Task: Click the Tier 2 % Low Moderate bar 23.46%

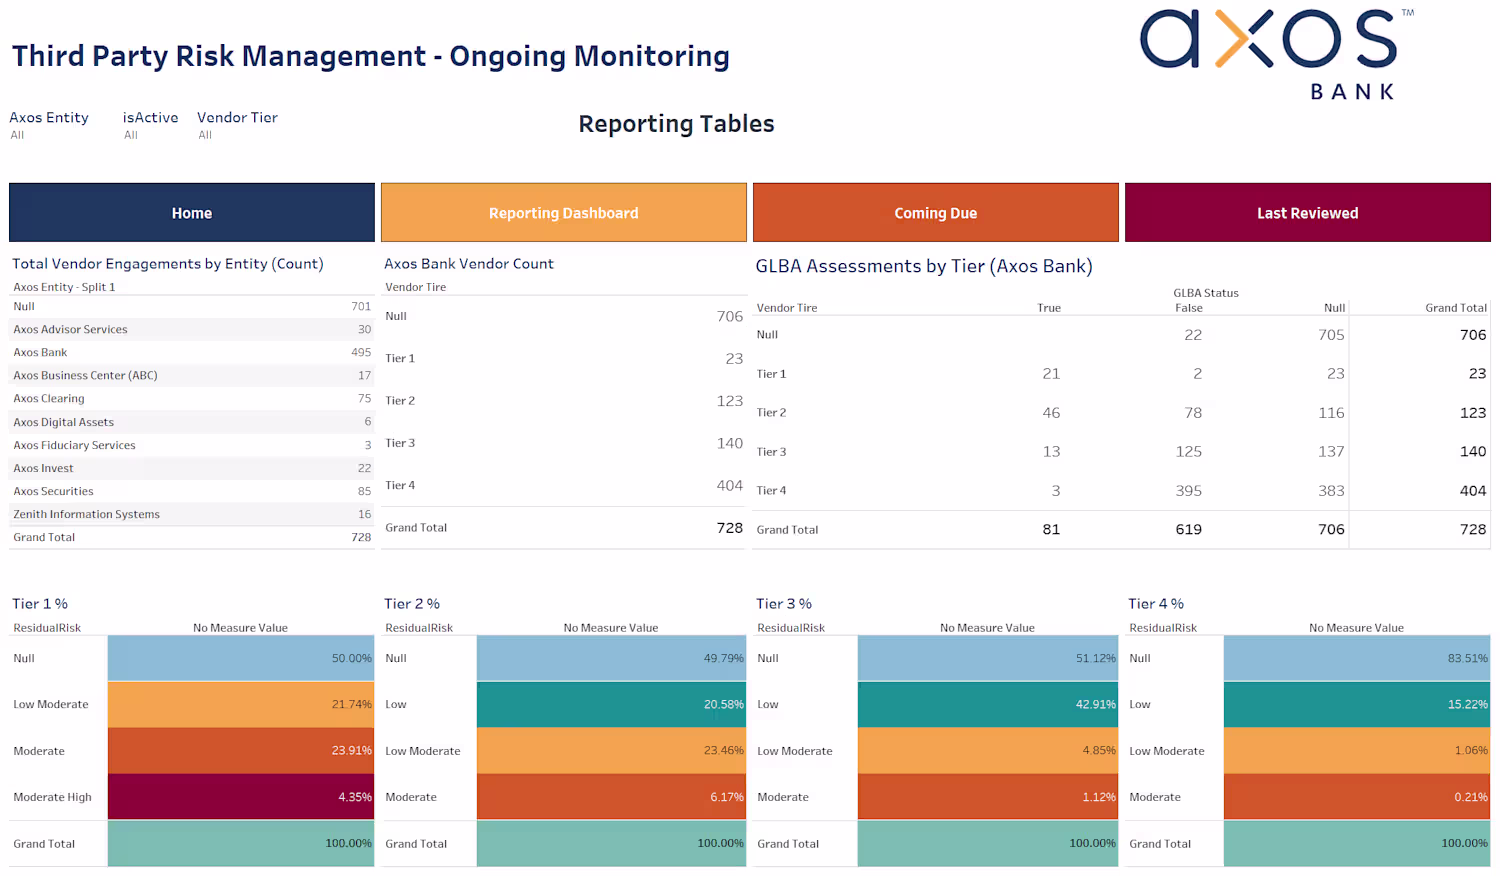Action: click(611, 751)
